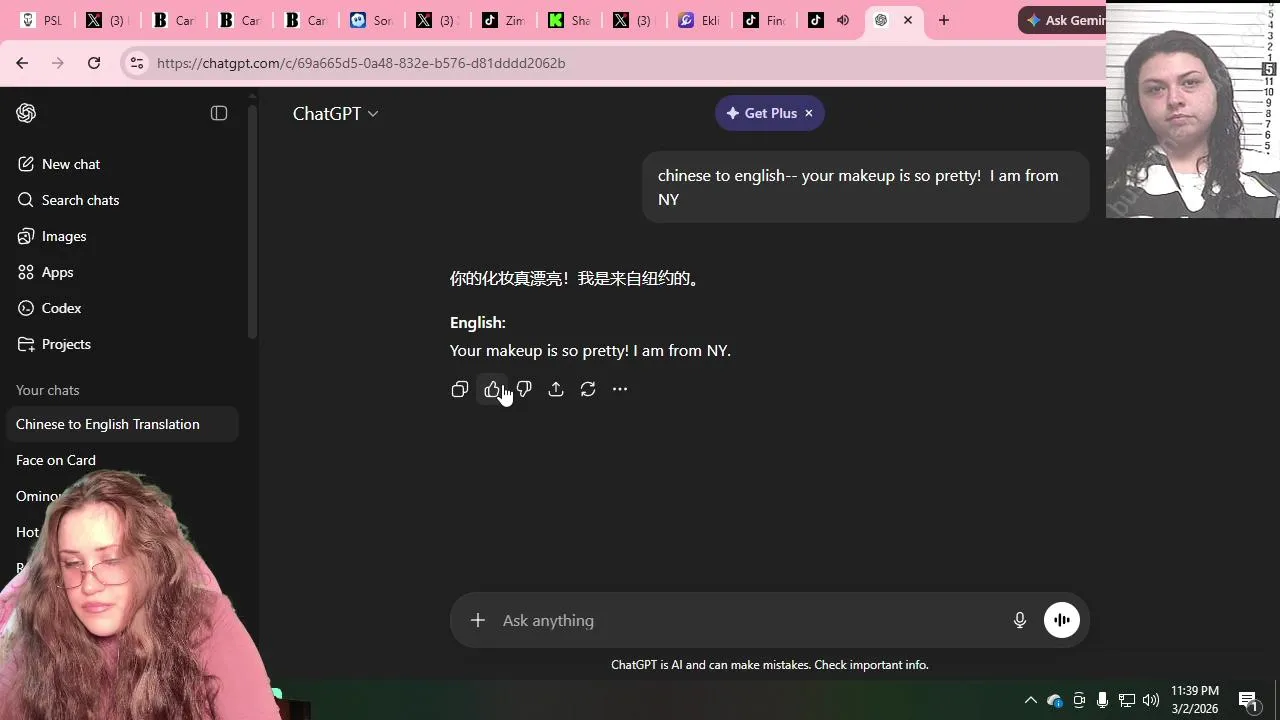1280x720 pixels.
Task: Open the Chinese to English Translation chat
Action: [x=122, y=424]
